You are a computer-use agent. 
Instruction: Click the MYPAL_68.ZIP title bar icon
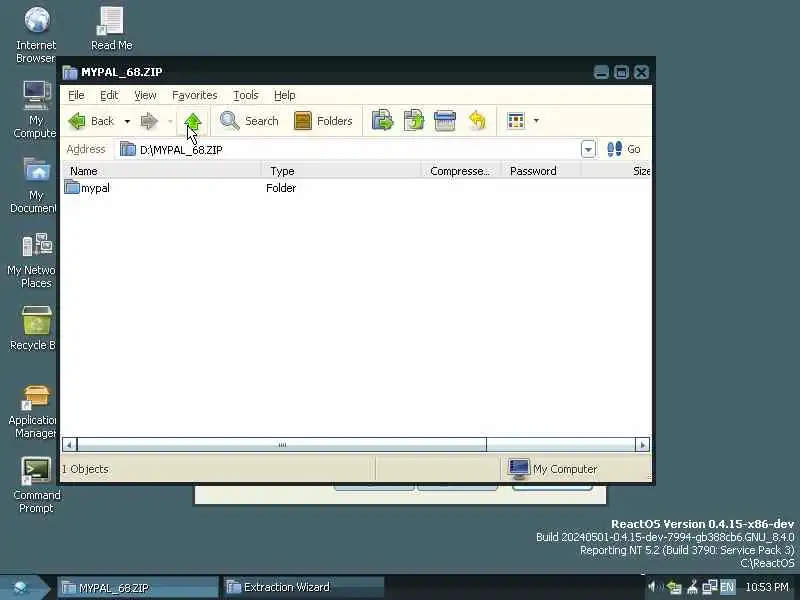coord(70,72)
